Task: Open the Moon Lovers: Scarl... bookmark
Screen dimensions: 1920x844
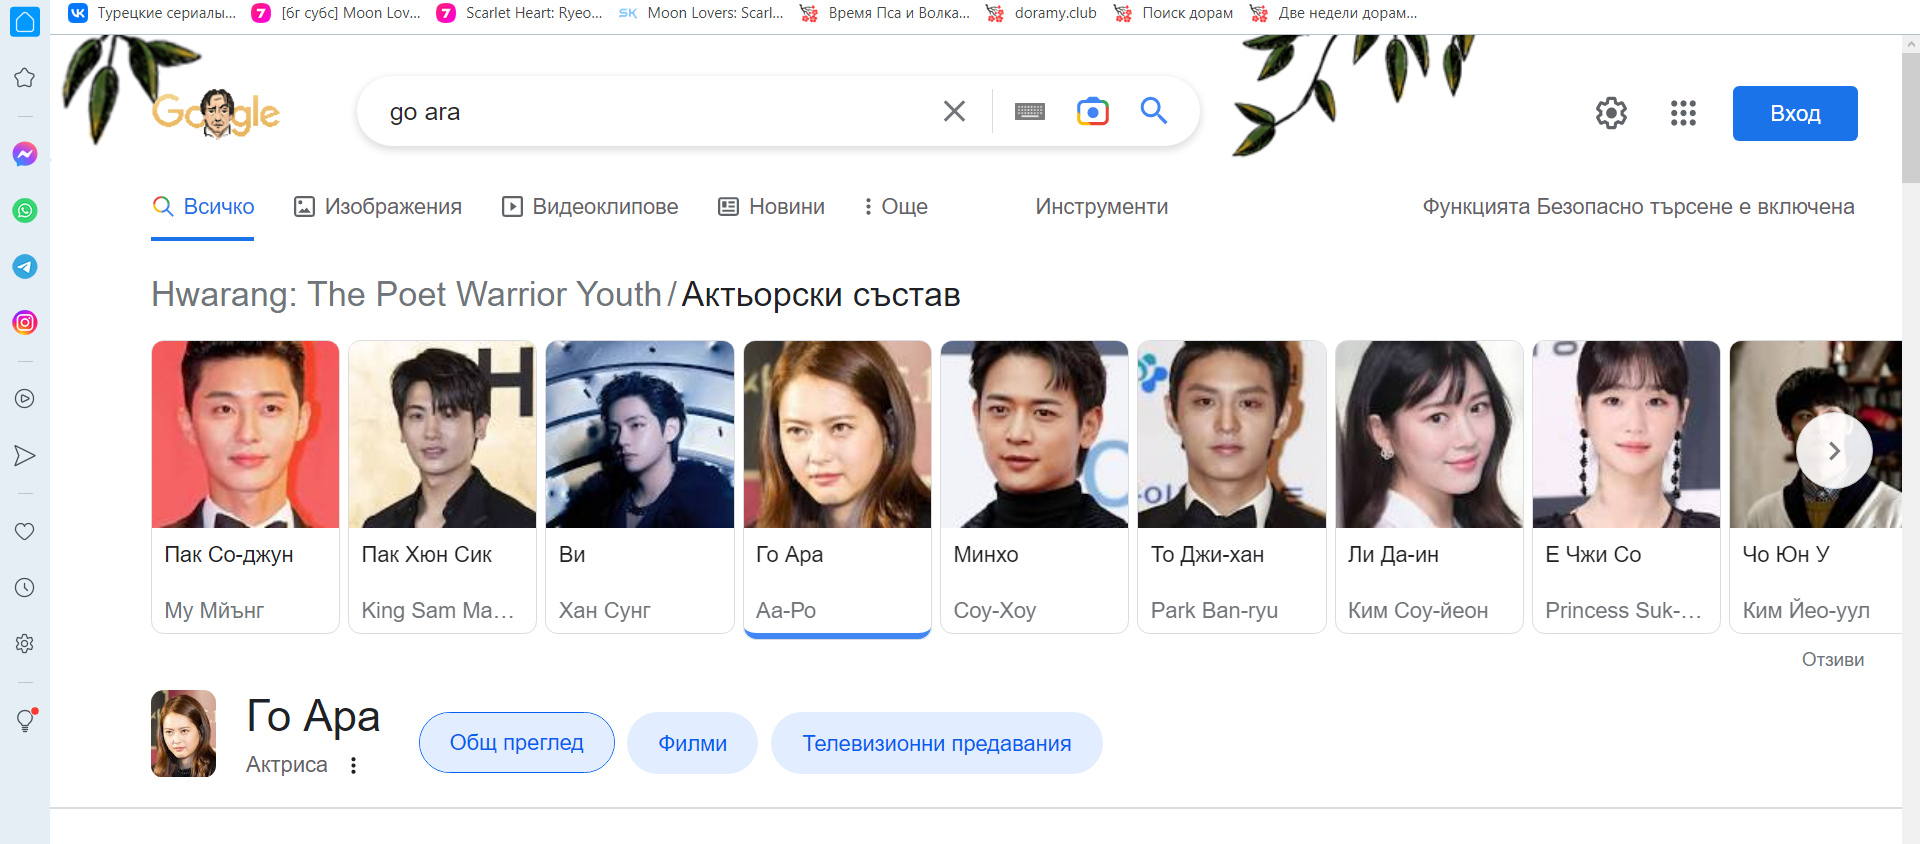Action: (701, 13)
